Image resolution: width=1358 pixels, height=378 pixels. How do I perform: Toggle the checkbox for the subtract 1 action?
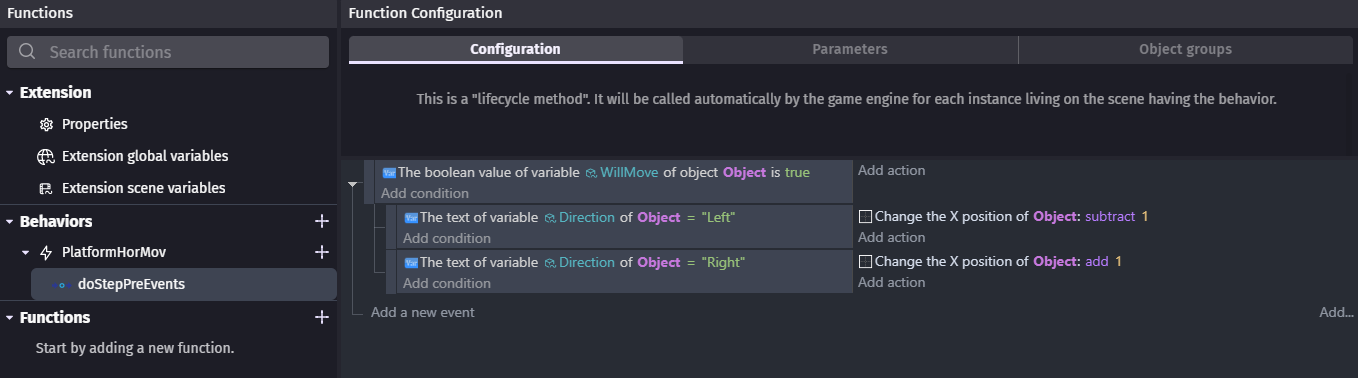(866, 217)
